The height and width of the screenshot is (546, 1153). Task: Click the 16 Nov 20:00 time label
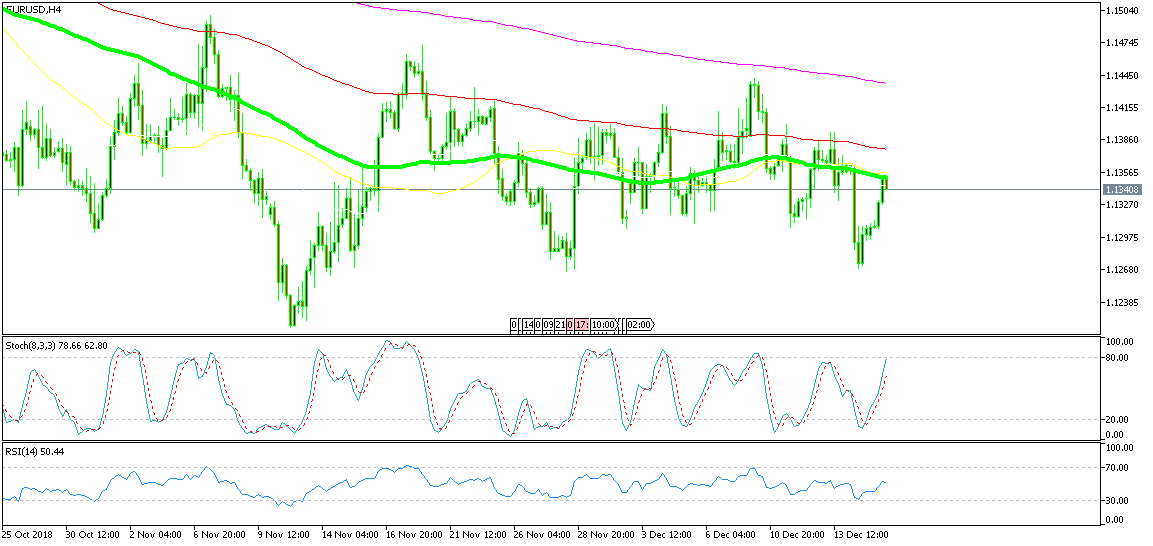[x=415, y=535]
